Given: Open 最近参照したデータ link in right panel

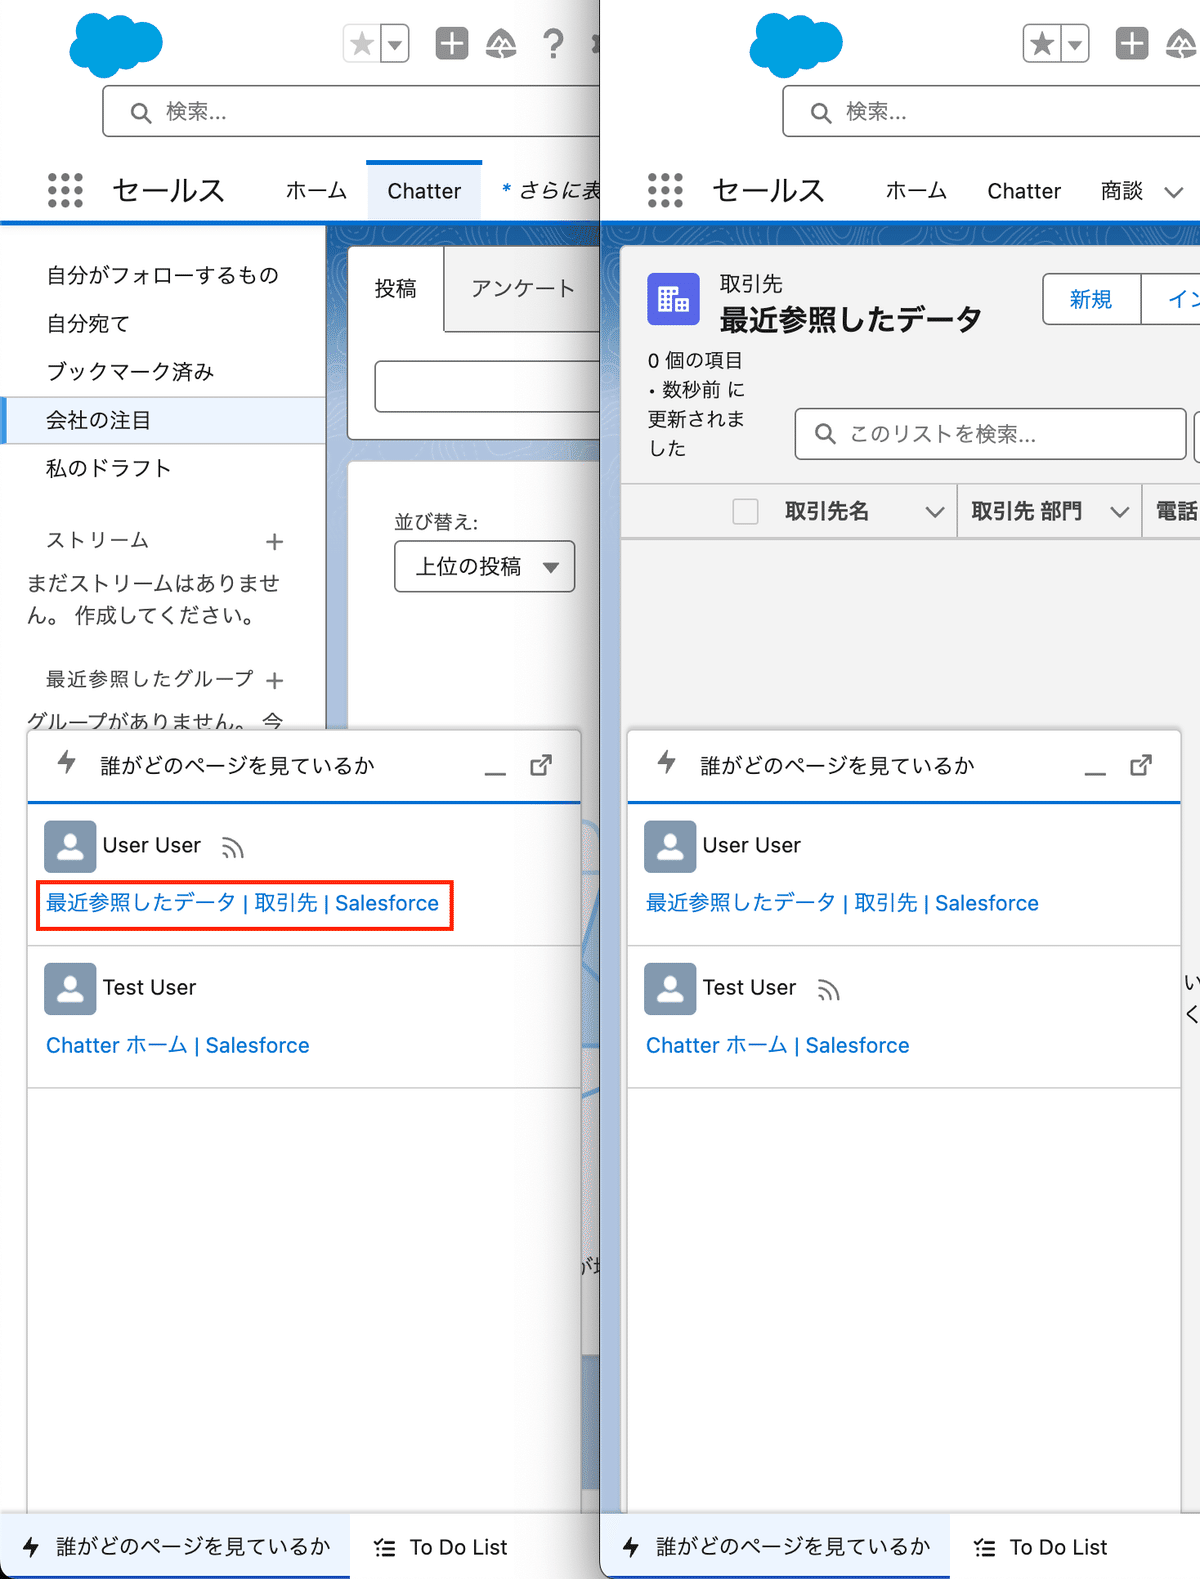Looking at the screenshot, I should pos(842,903).
